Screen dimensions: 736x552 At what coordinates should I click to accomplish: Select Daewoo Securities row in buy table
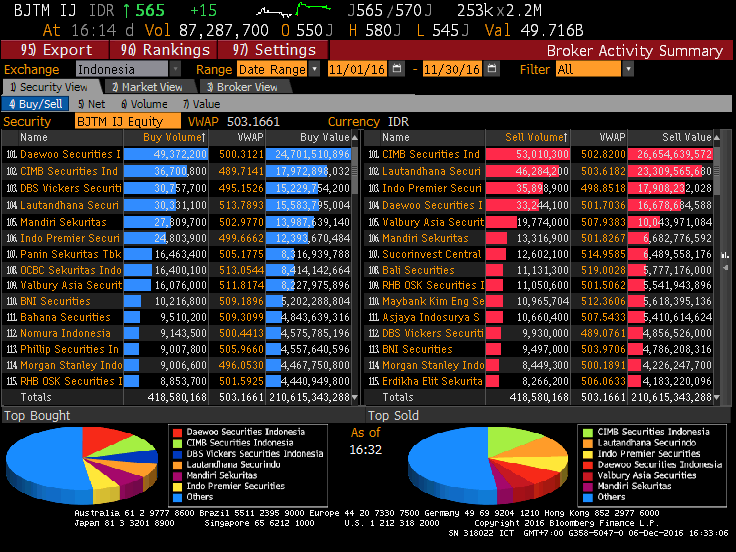pos(70,154)
